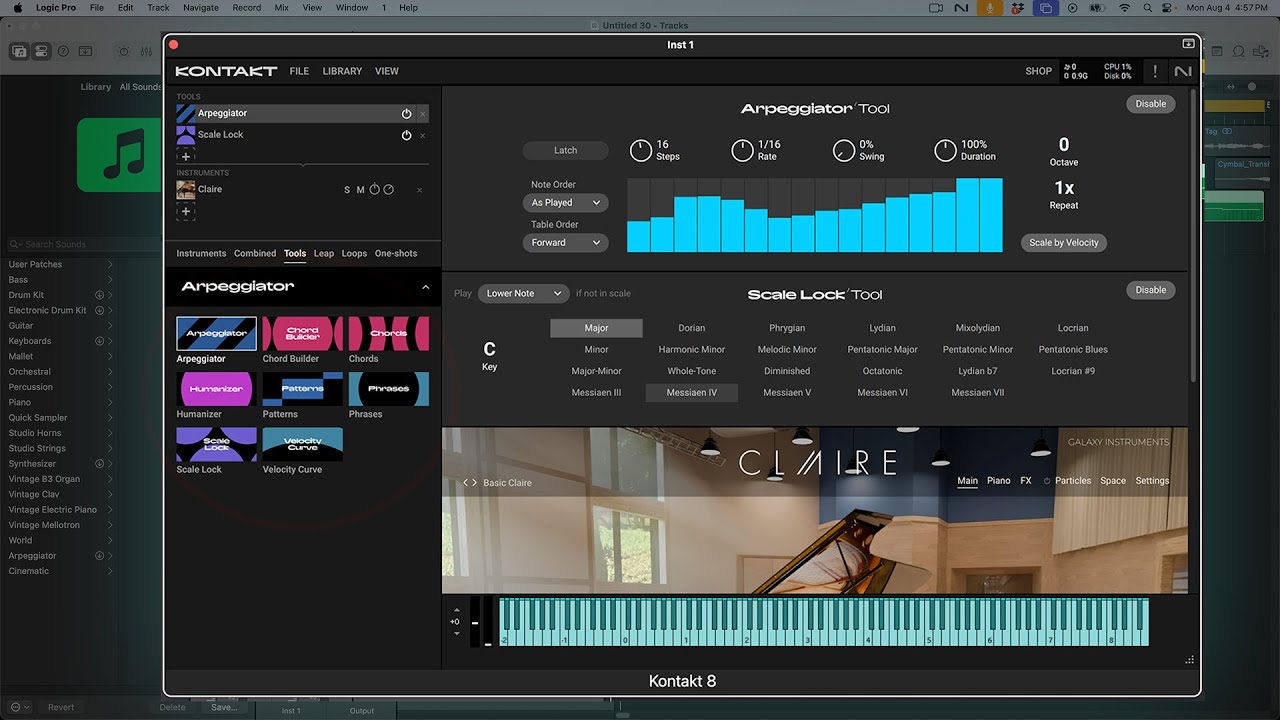Click the Rate knob
Image resolution: width=1280 pixels, height=720 pixels.
pyautogui.click(x=742, y=151)
